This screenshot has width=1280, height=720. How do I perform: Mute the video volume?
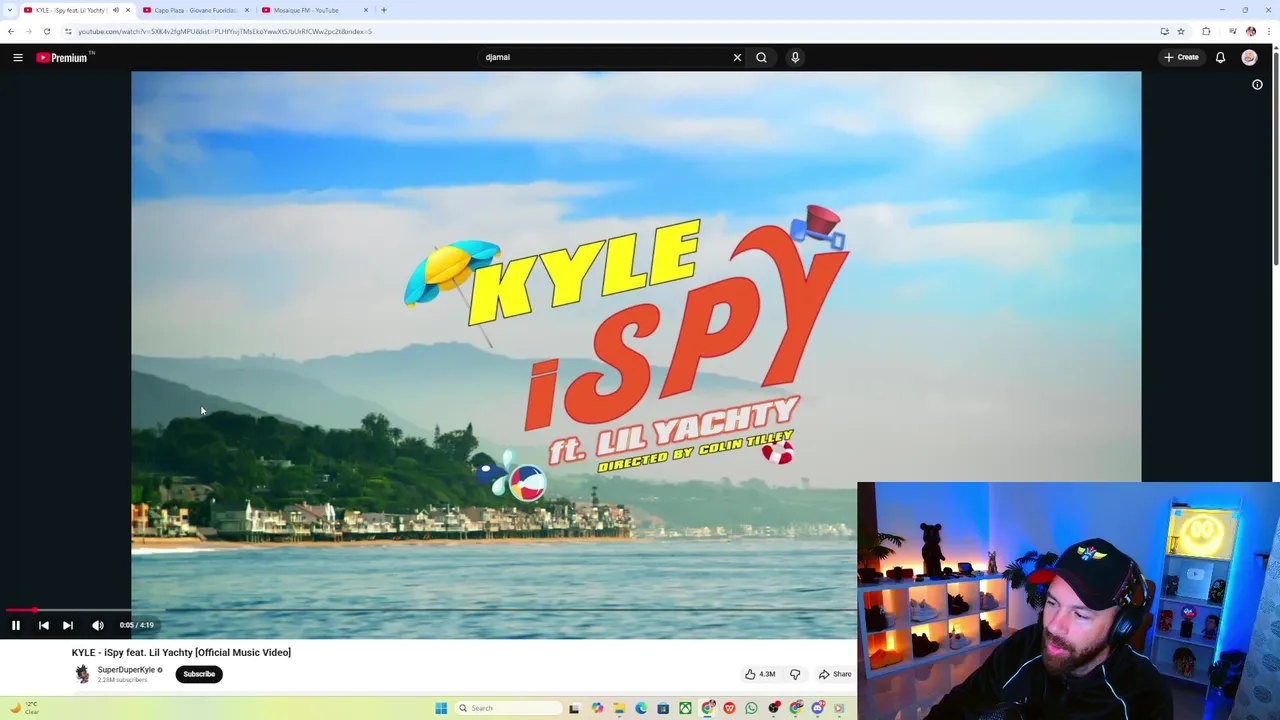(x=98, y=625)
